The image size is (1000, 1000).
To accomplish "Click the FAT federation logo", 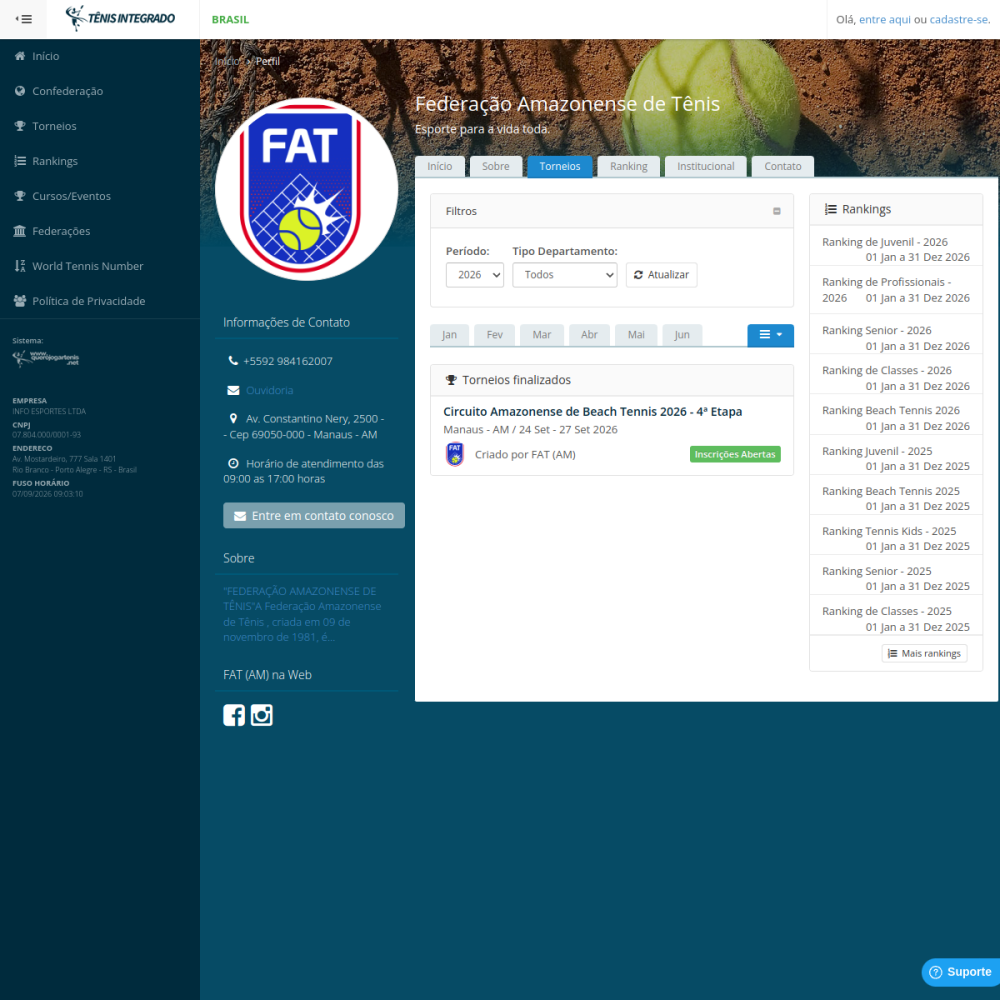I will 307,189.
